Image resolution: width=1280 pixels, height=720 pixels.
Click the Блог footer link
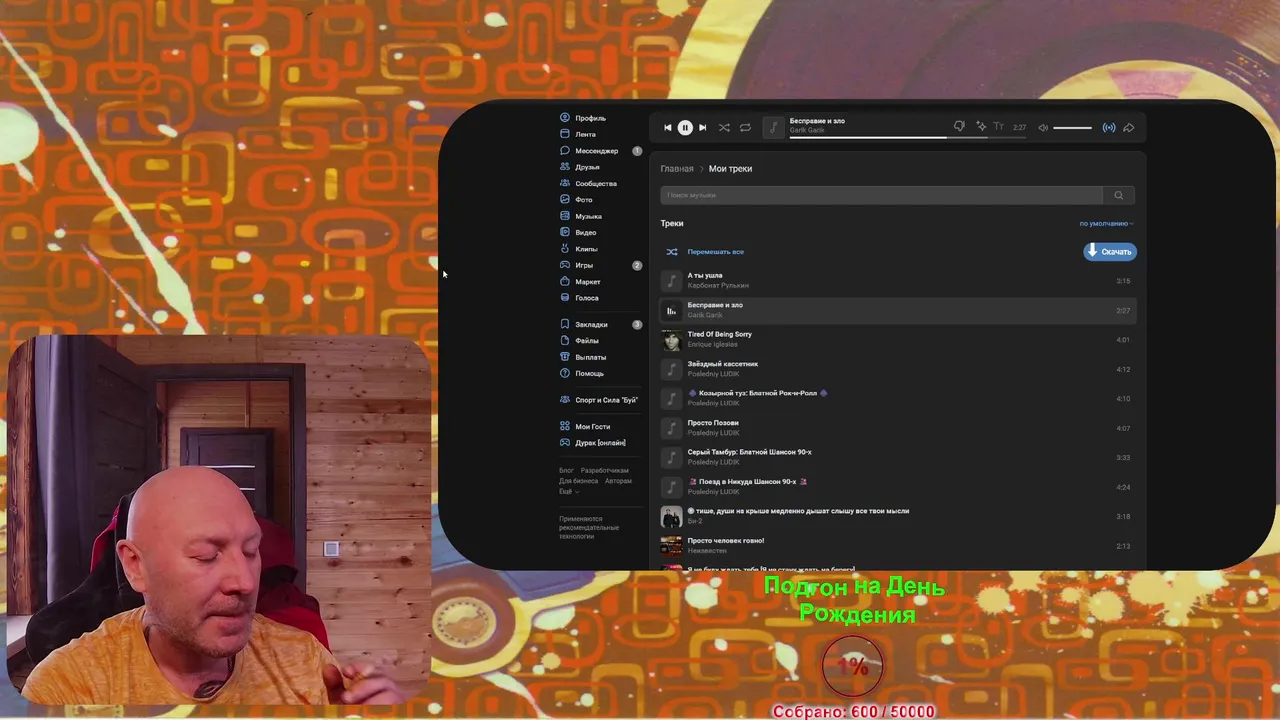point(566,471)
